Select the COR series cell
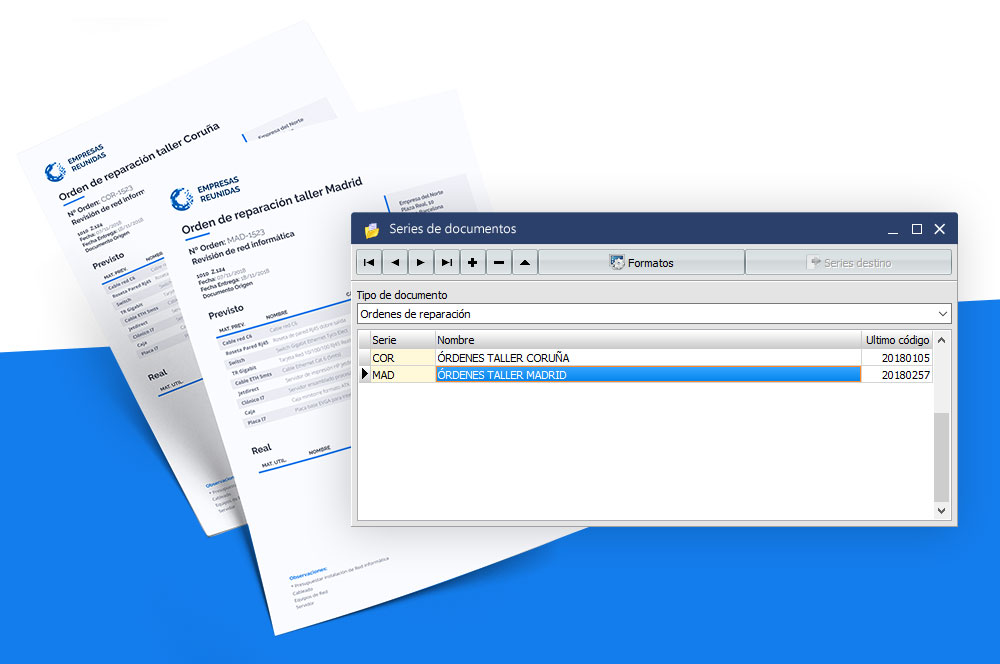This screenshot has height=664, width=1000. point(401,357)
